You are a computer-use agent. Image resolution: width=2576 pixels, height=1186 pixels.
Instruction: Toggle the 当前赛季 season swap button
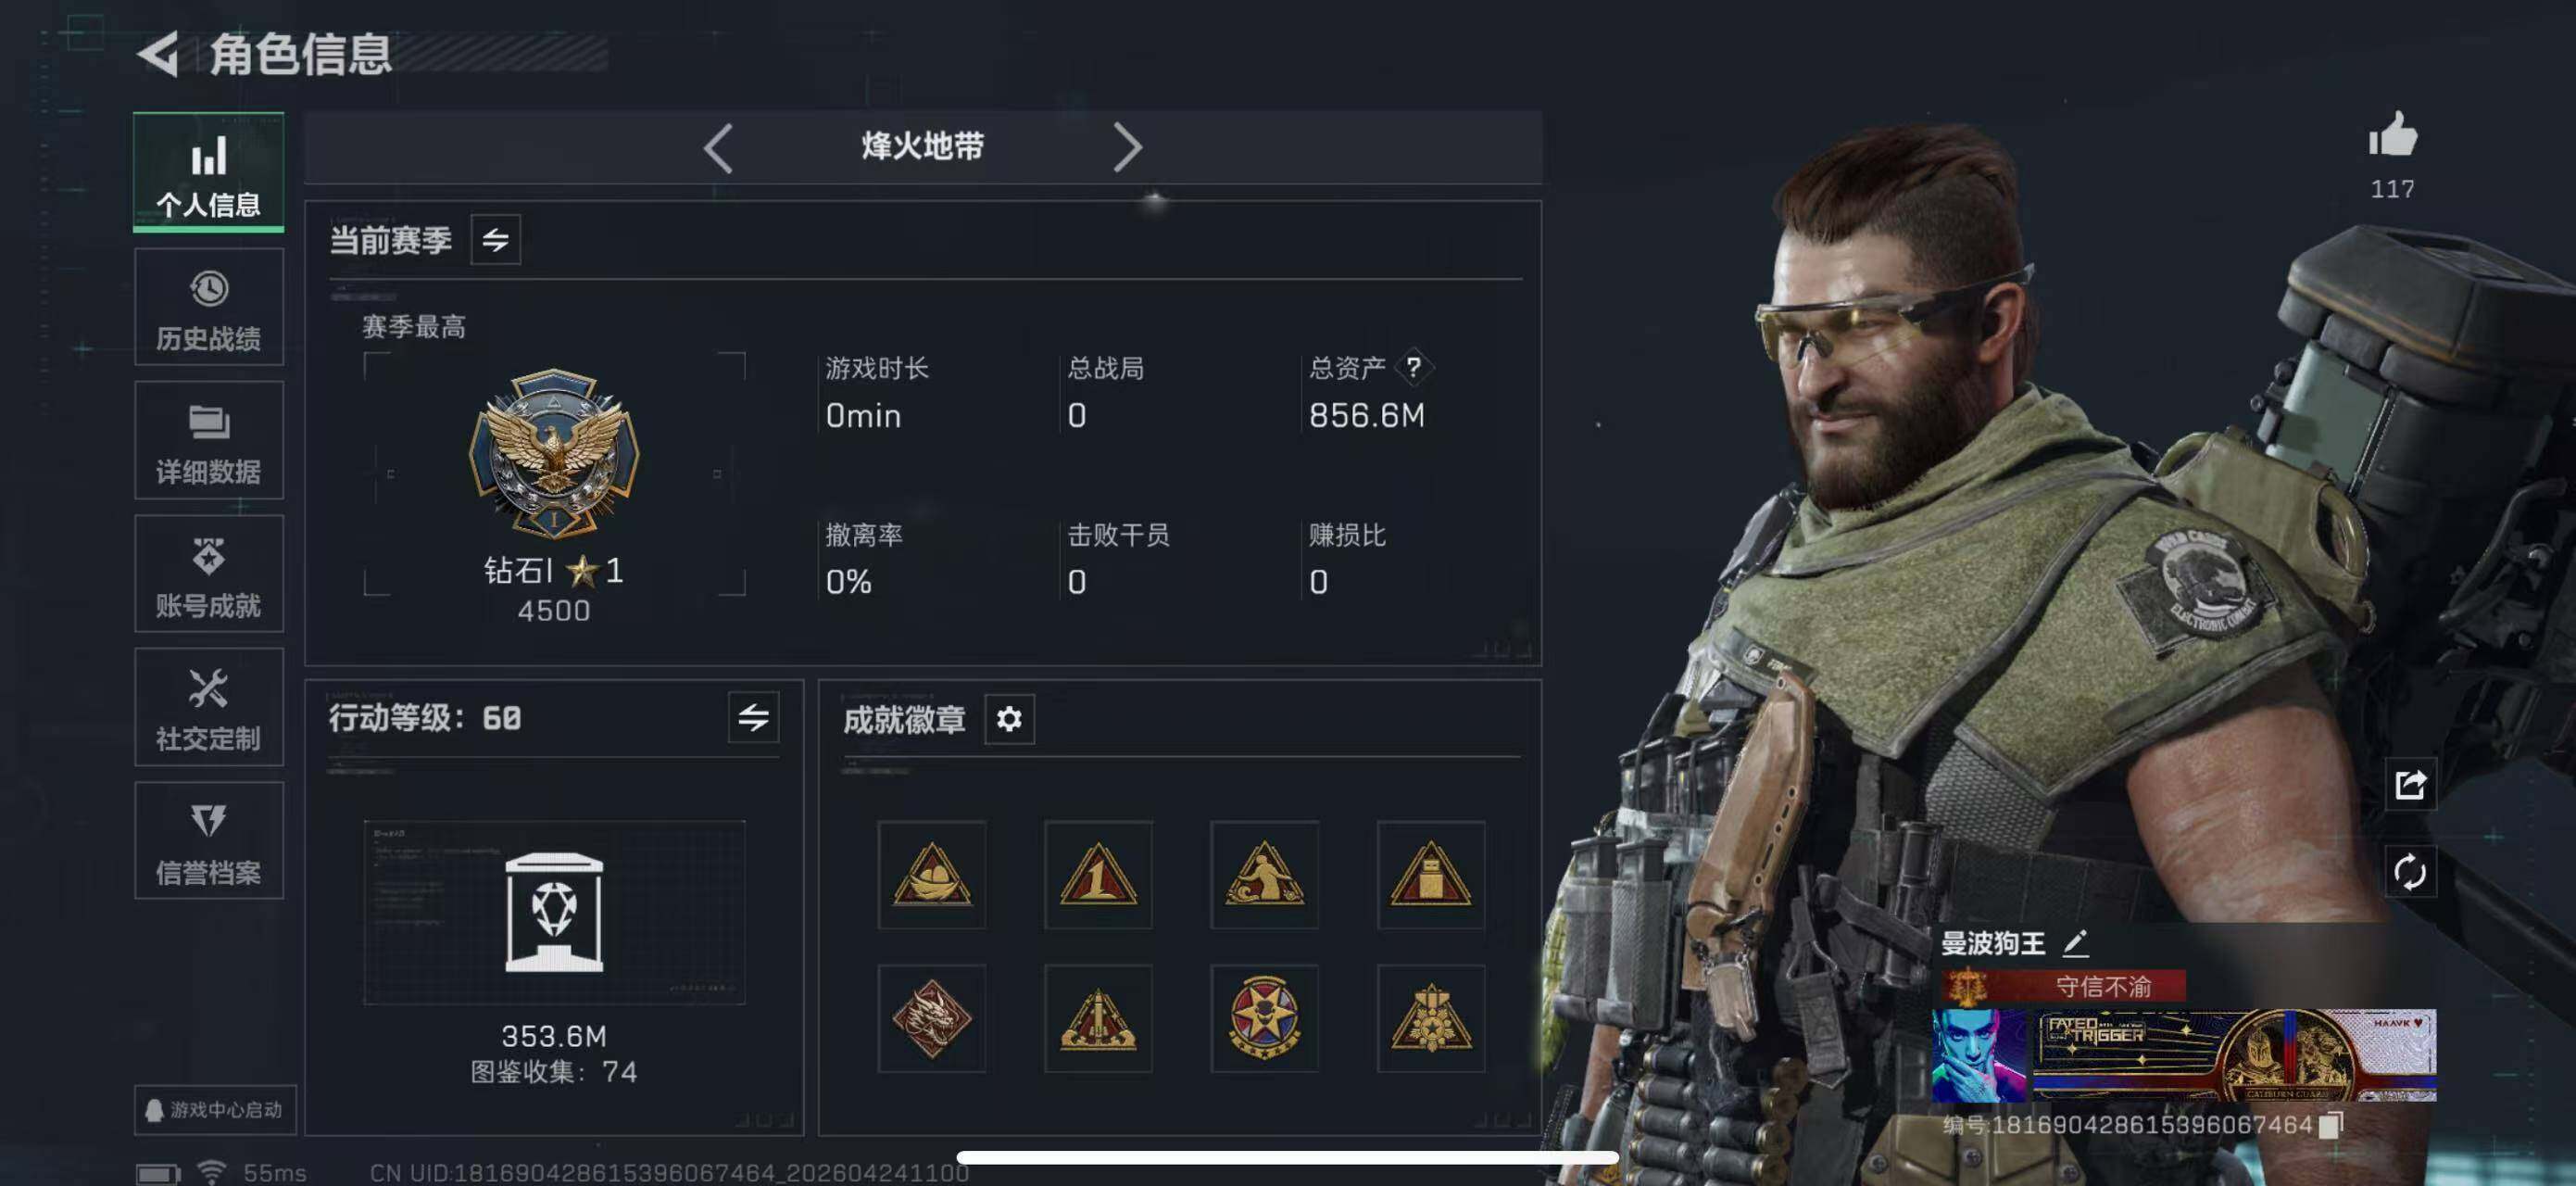[495, 240]
